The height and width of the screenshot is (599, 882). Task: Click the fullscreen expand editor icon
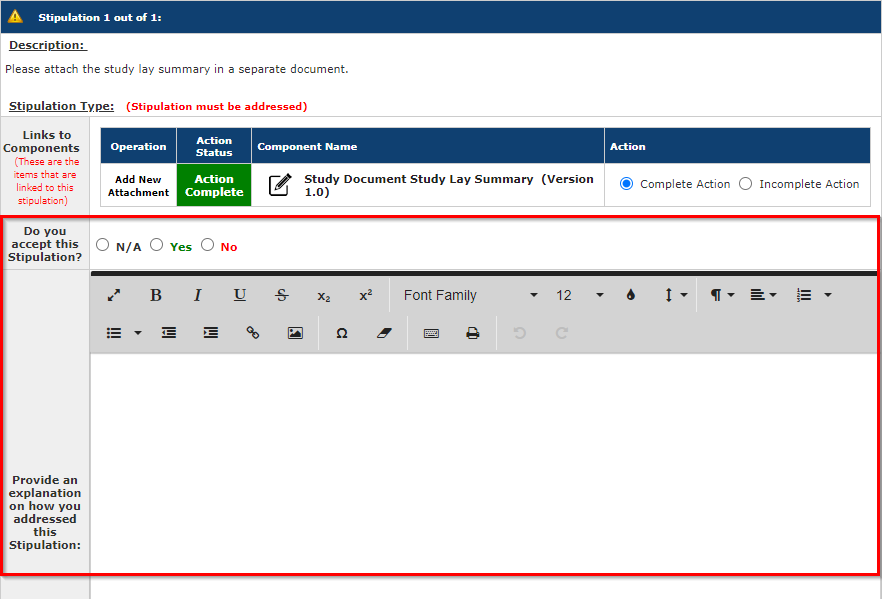[x=114, y=295]
